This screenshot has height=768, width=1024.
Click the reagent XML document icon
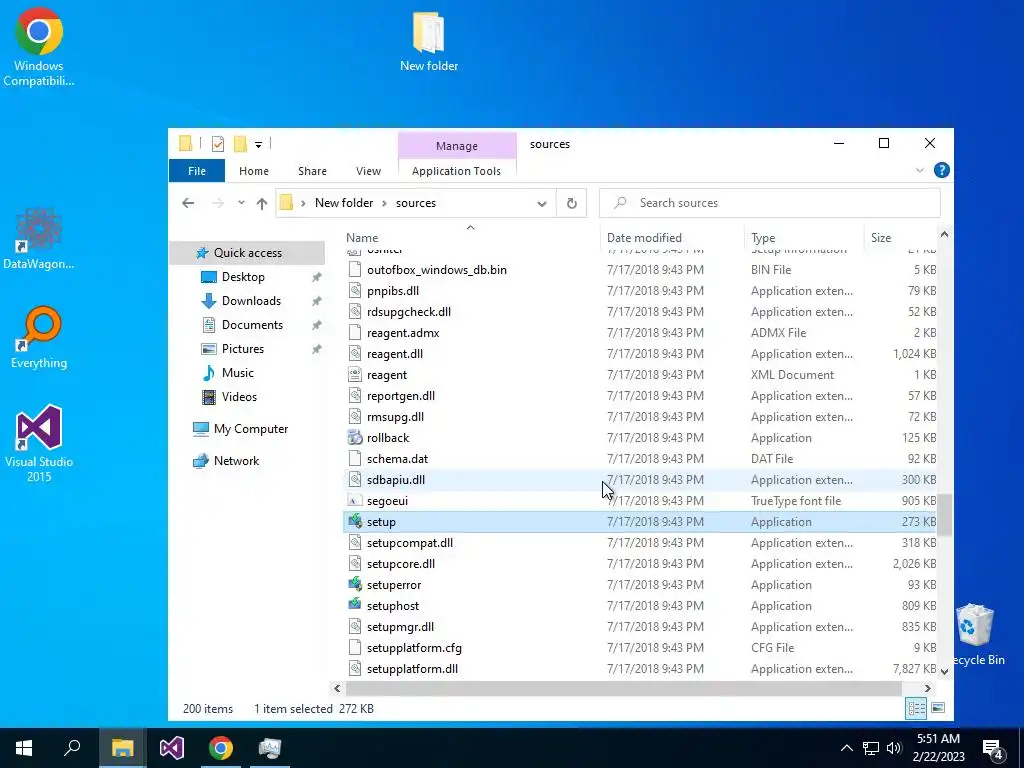[x=355, y=375]
